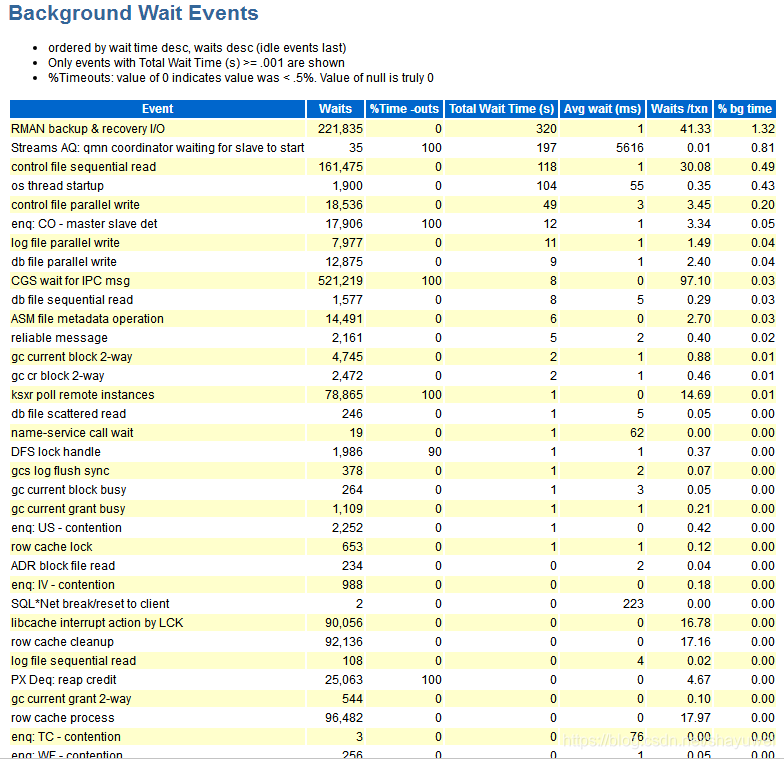Click avg wait value 223

pyautogui.click(x=633, y=604)
